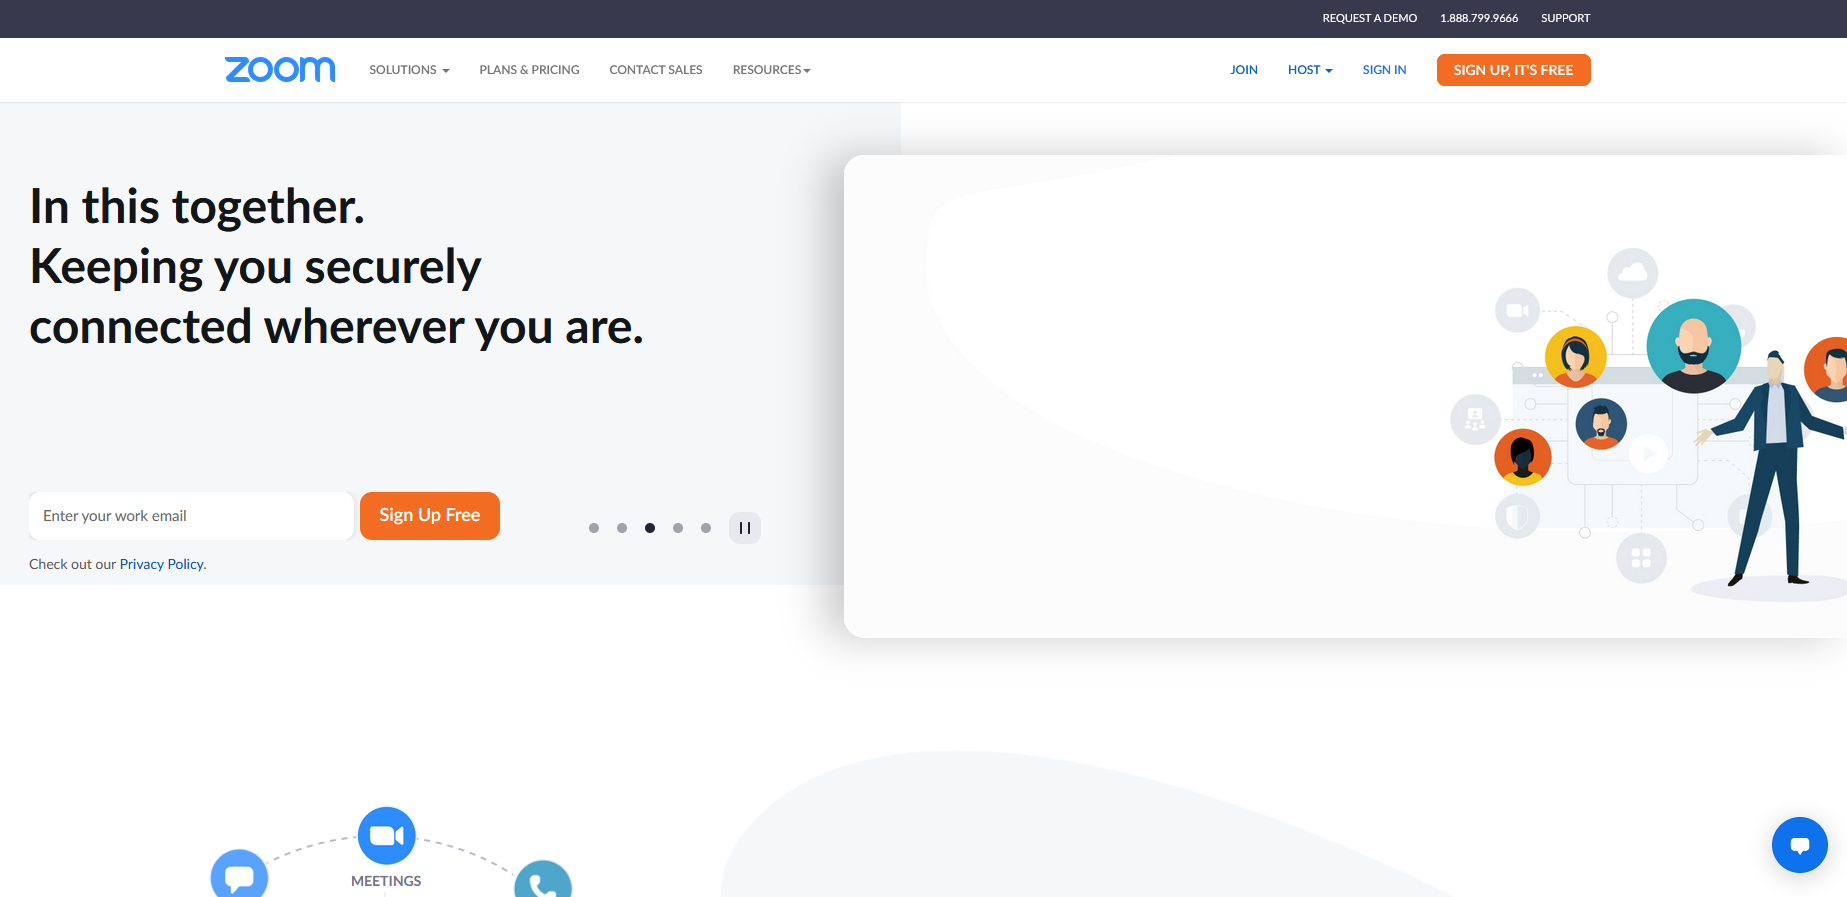The image size is (1847, 897).
Task: Select the Meetings video camera icon
Action: [386, 835]
